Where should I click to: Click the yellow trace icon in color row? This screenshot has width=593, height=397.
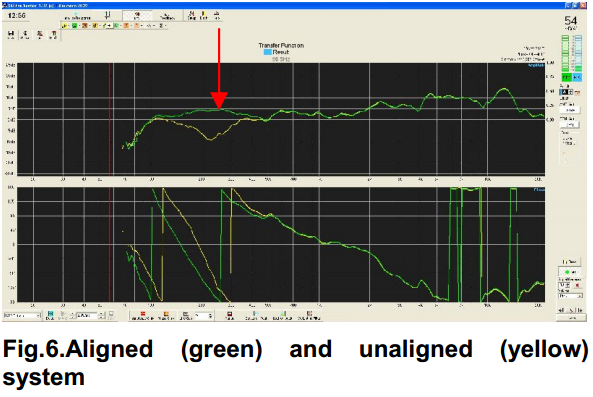click(x=64, y=26)
